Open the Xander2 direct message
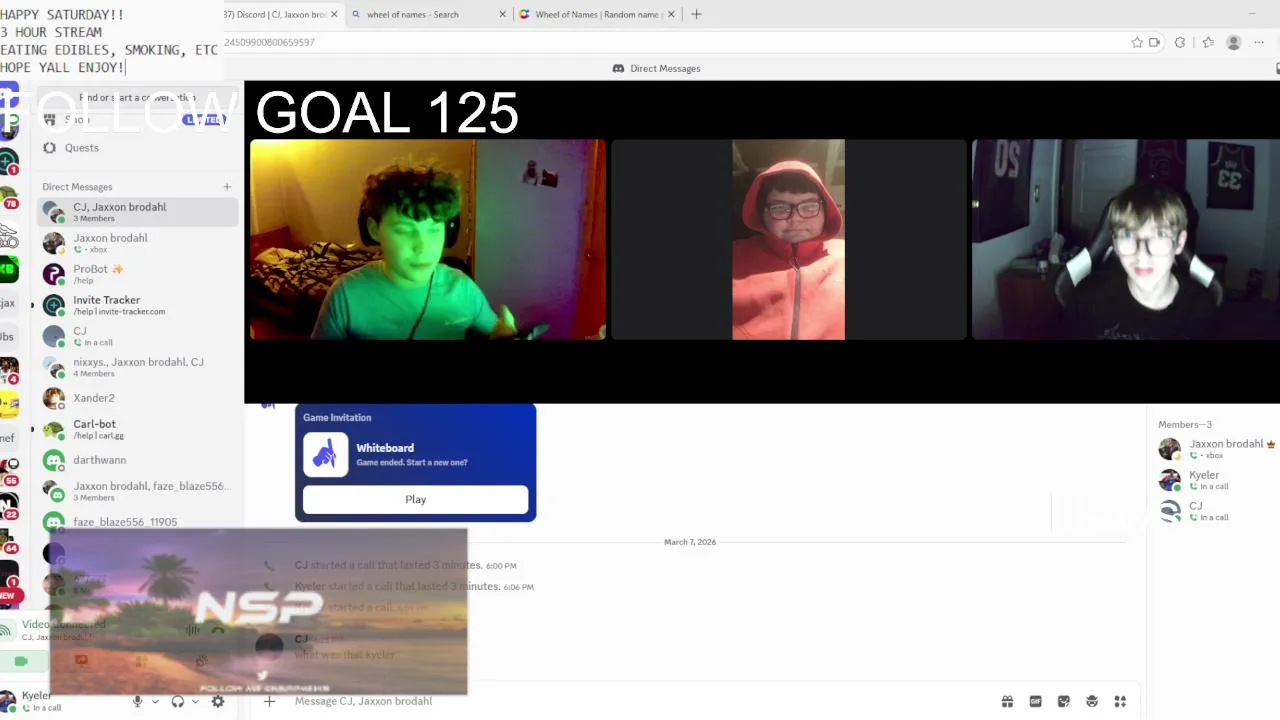Viewport: 1280px width, 720px height. tap(139, 398)
